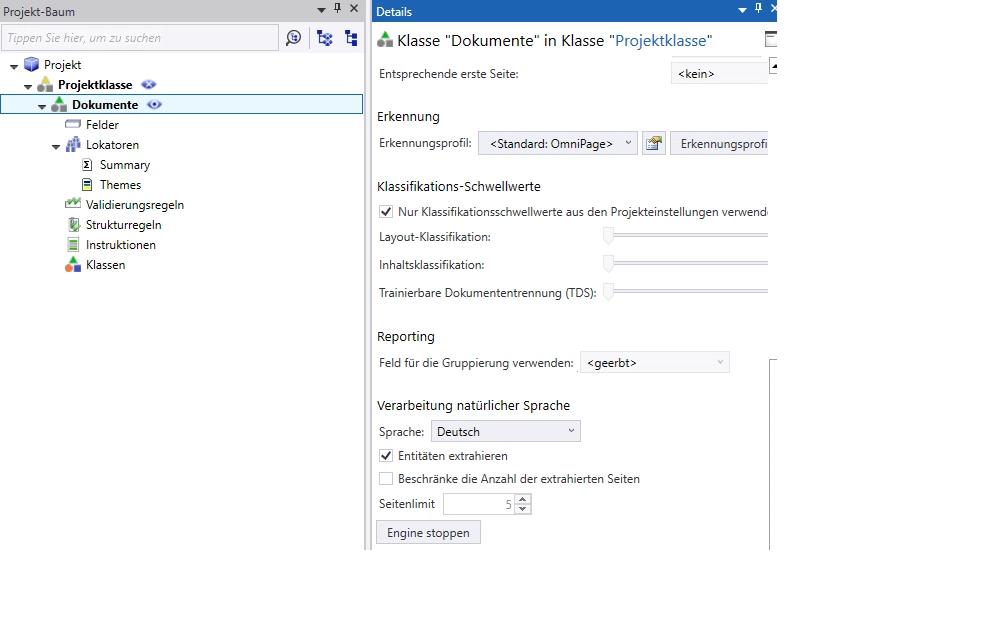1008x630 pixels.
Task: Click into the Projekt-Baum search field
Action: 140,38
